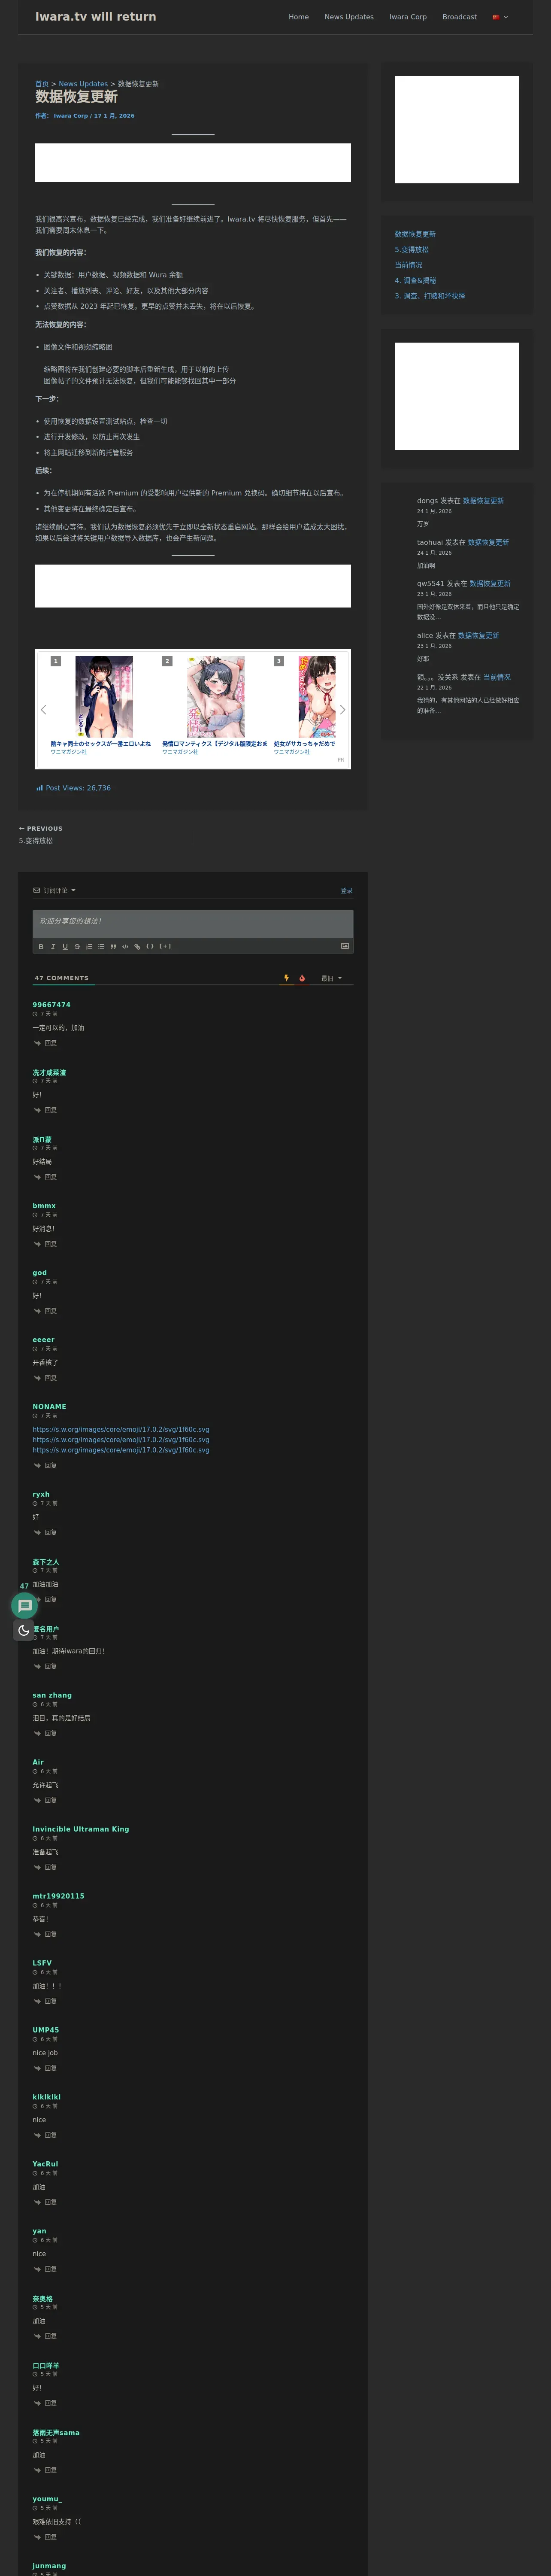This screenshot has width=551, height=2576.
Task: Click the 47 COMMENTS heading
Action: tap(61, 978)
